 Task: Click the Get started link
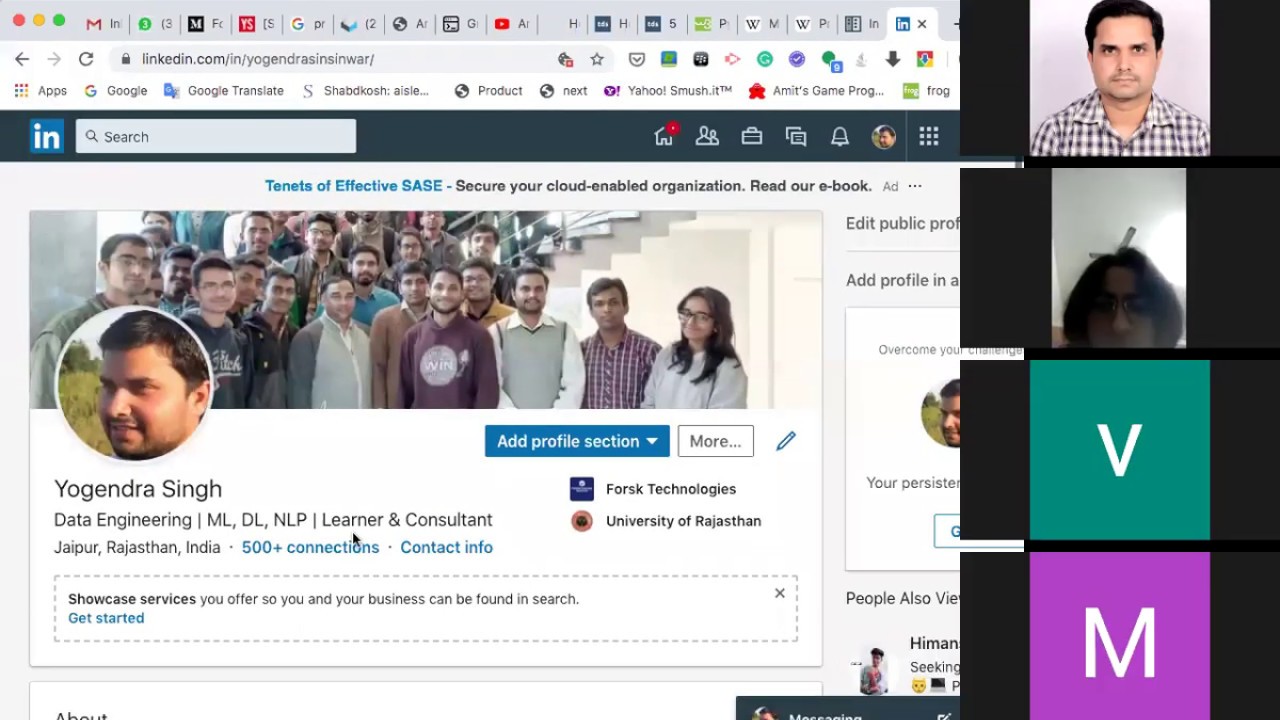(106, 618)
